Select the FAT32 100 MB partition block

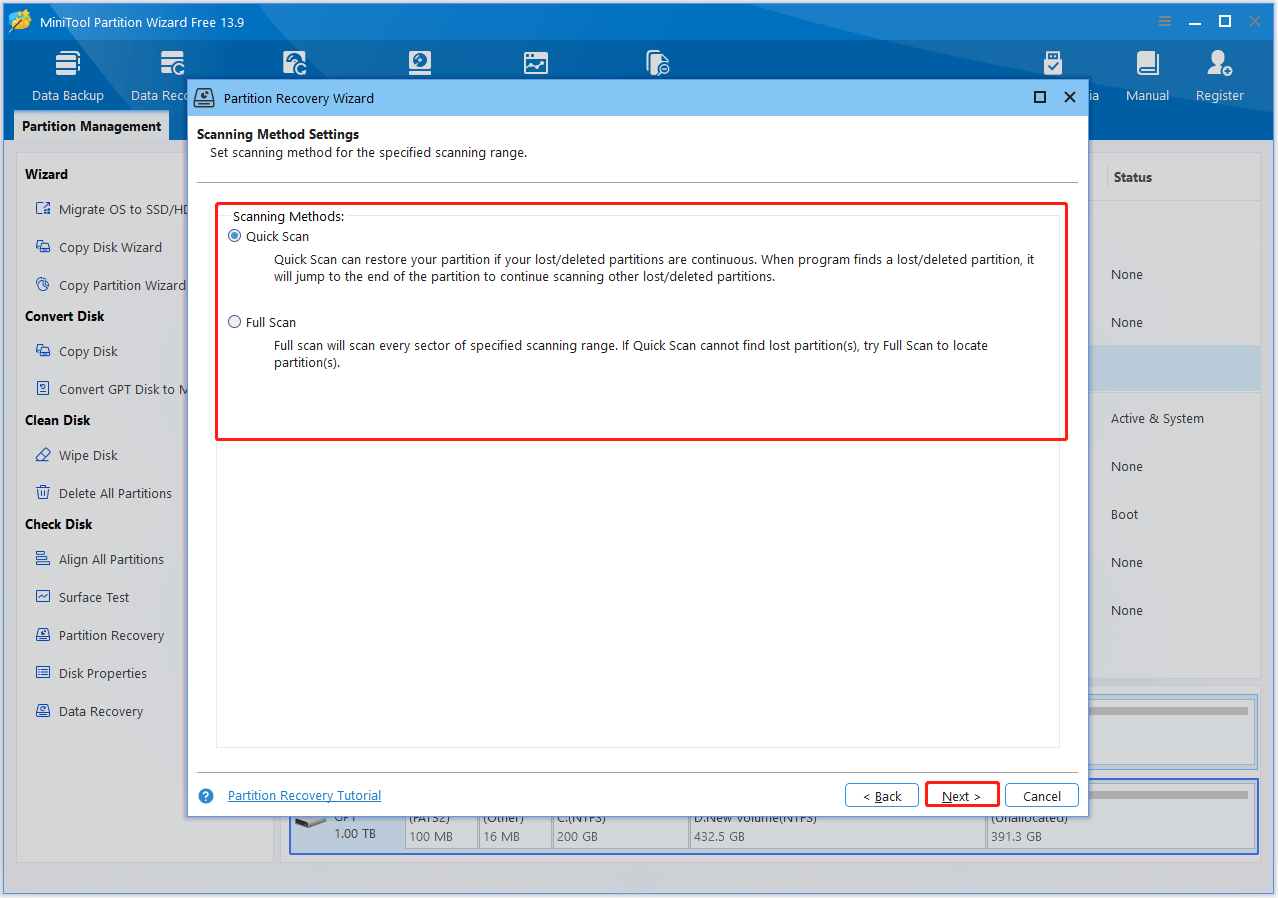click(441, 830)
